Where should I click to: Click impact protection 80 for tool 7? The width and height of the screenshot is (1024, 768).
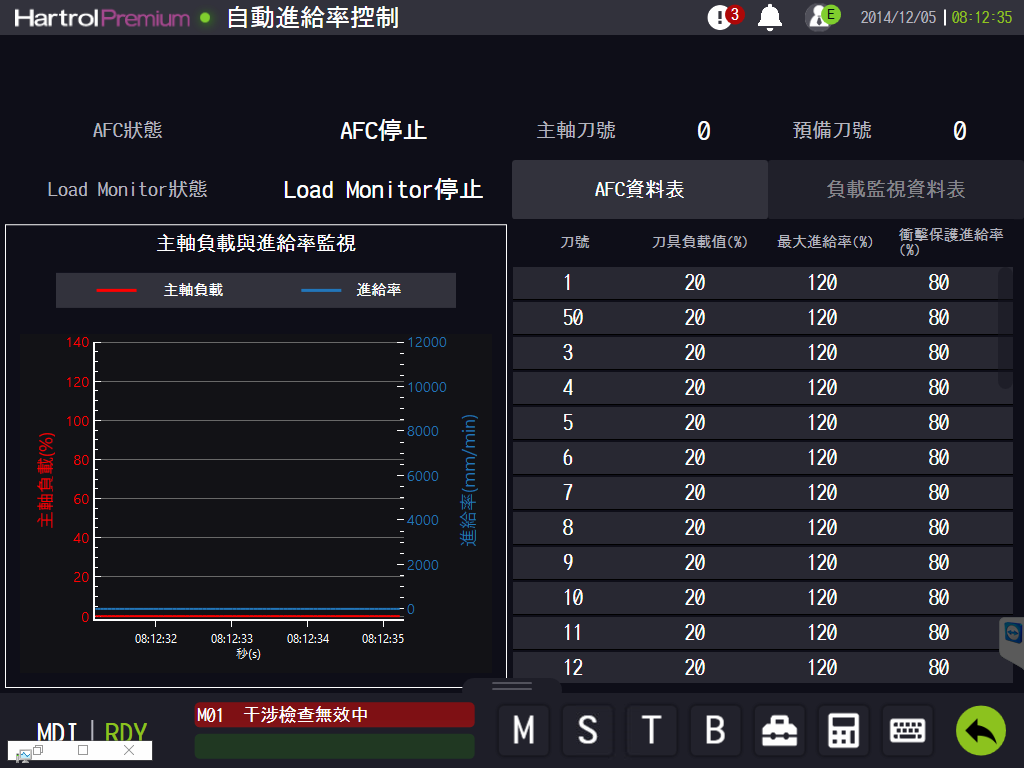tap(938, 492)
